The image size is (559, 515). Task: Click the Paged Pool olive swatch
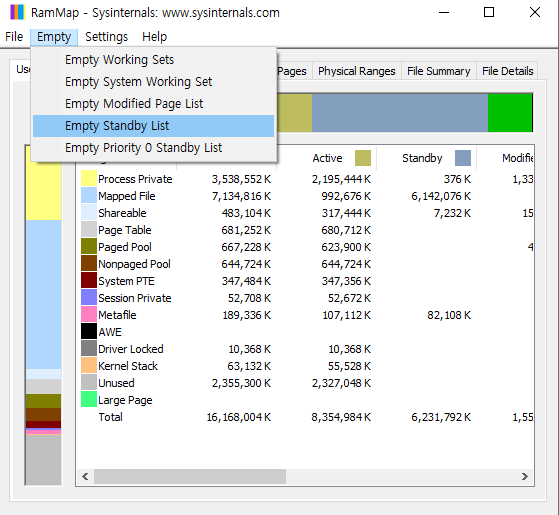(89, 246)
